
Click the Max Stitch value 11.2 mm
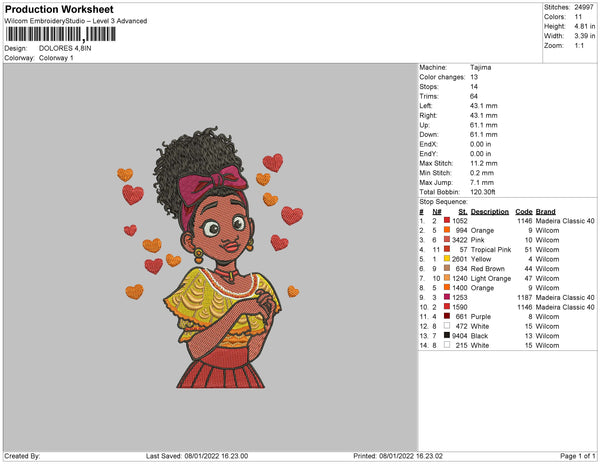point(484,163)
